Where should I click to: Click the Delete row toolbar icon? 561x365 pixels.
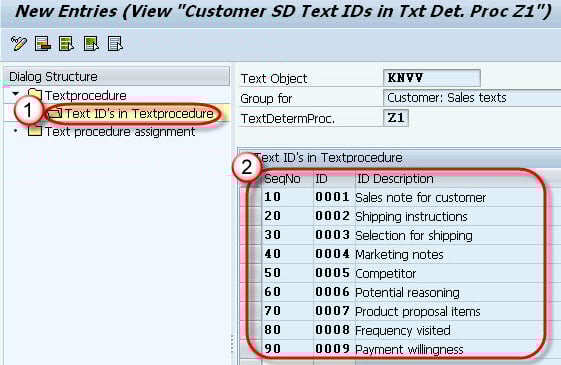[43, 44]
